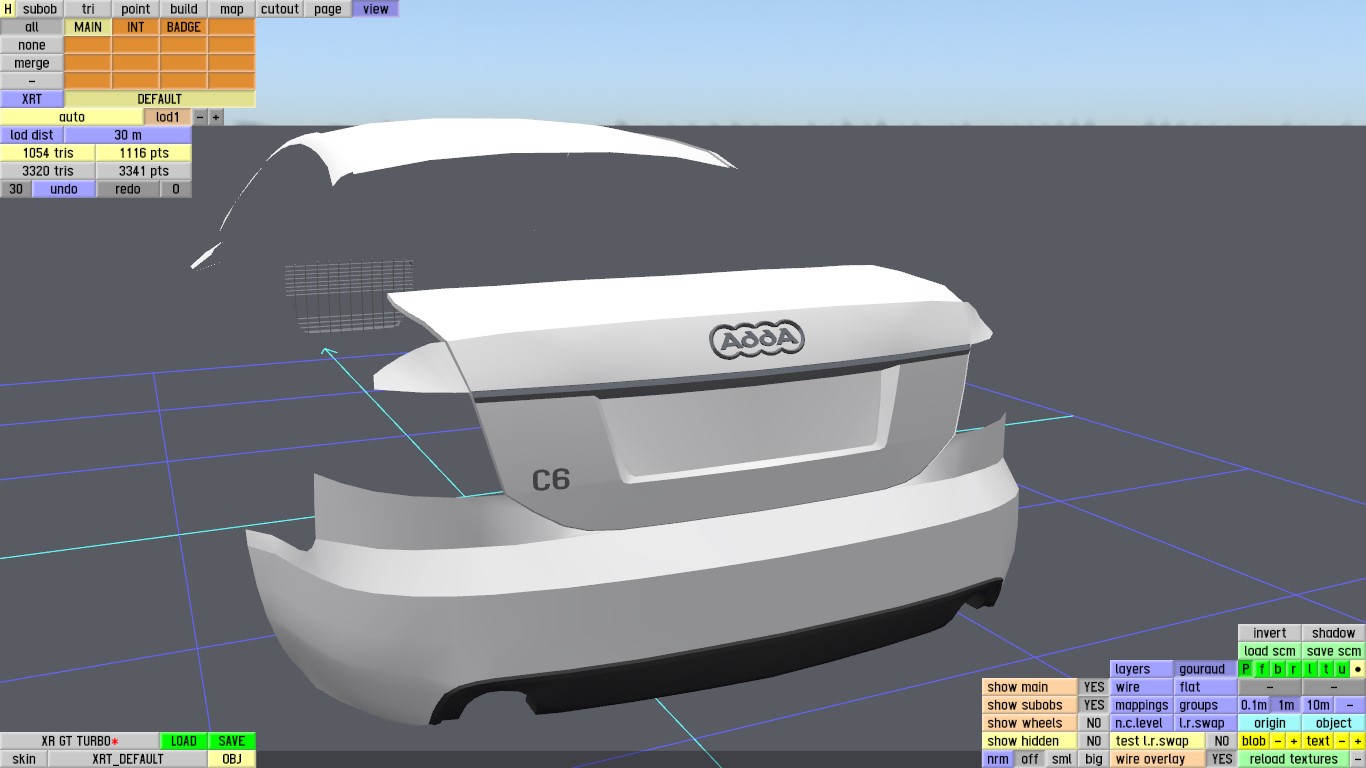Image resolution: width=1366 pixels, height=768 pixels.
Task: Click the green LOAD button
Action: pos(184,741)
